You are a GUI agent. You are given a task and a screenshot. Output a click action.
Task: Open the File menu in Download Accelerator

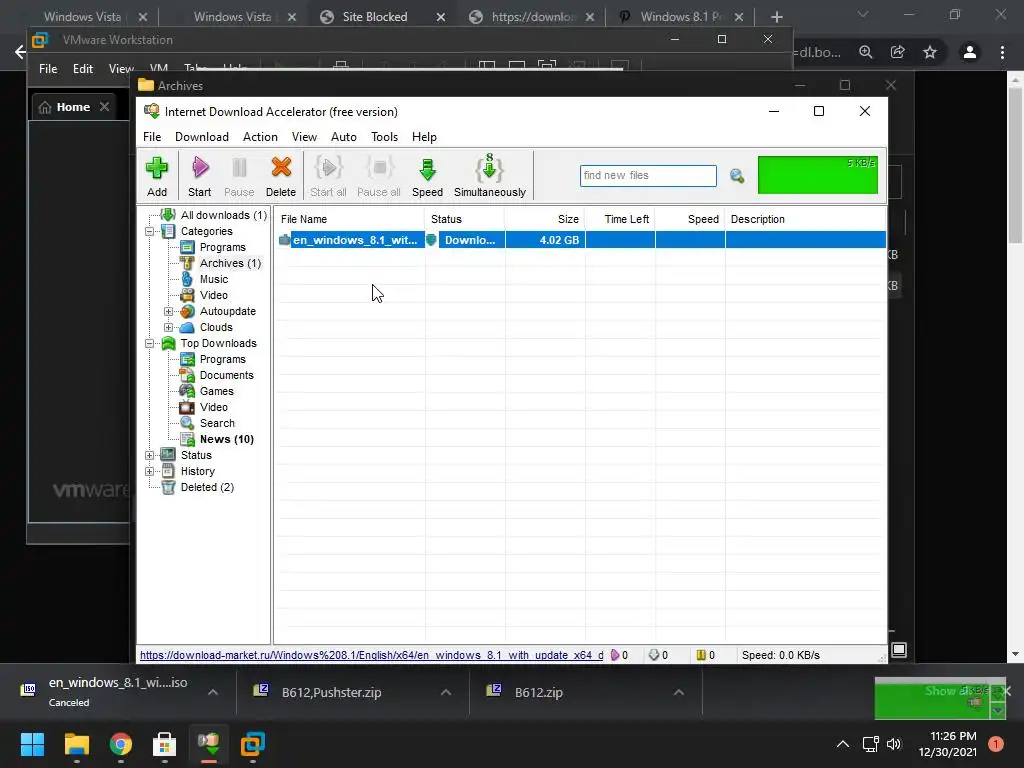pos(152,136)
